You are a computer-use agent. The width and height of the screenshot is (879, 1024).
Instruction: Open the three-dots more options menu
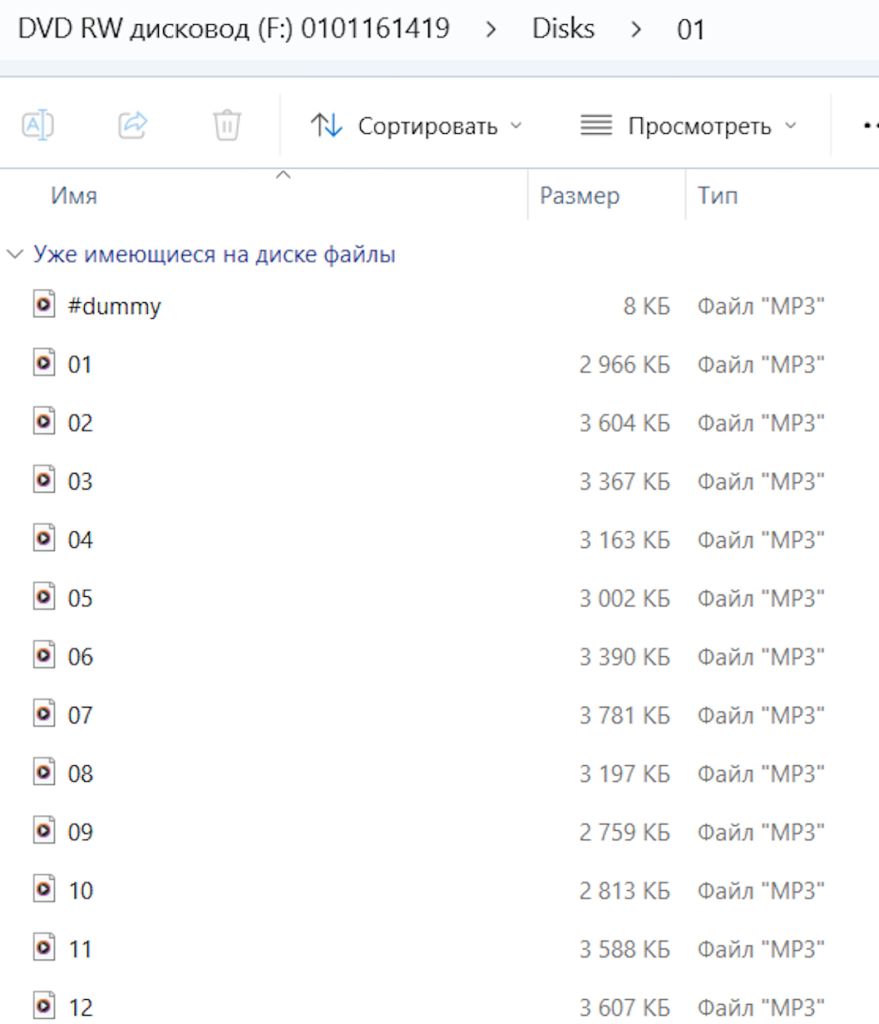tap(871, 125)
